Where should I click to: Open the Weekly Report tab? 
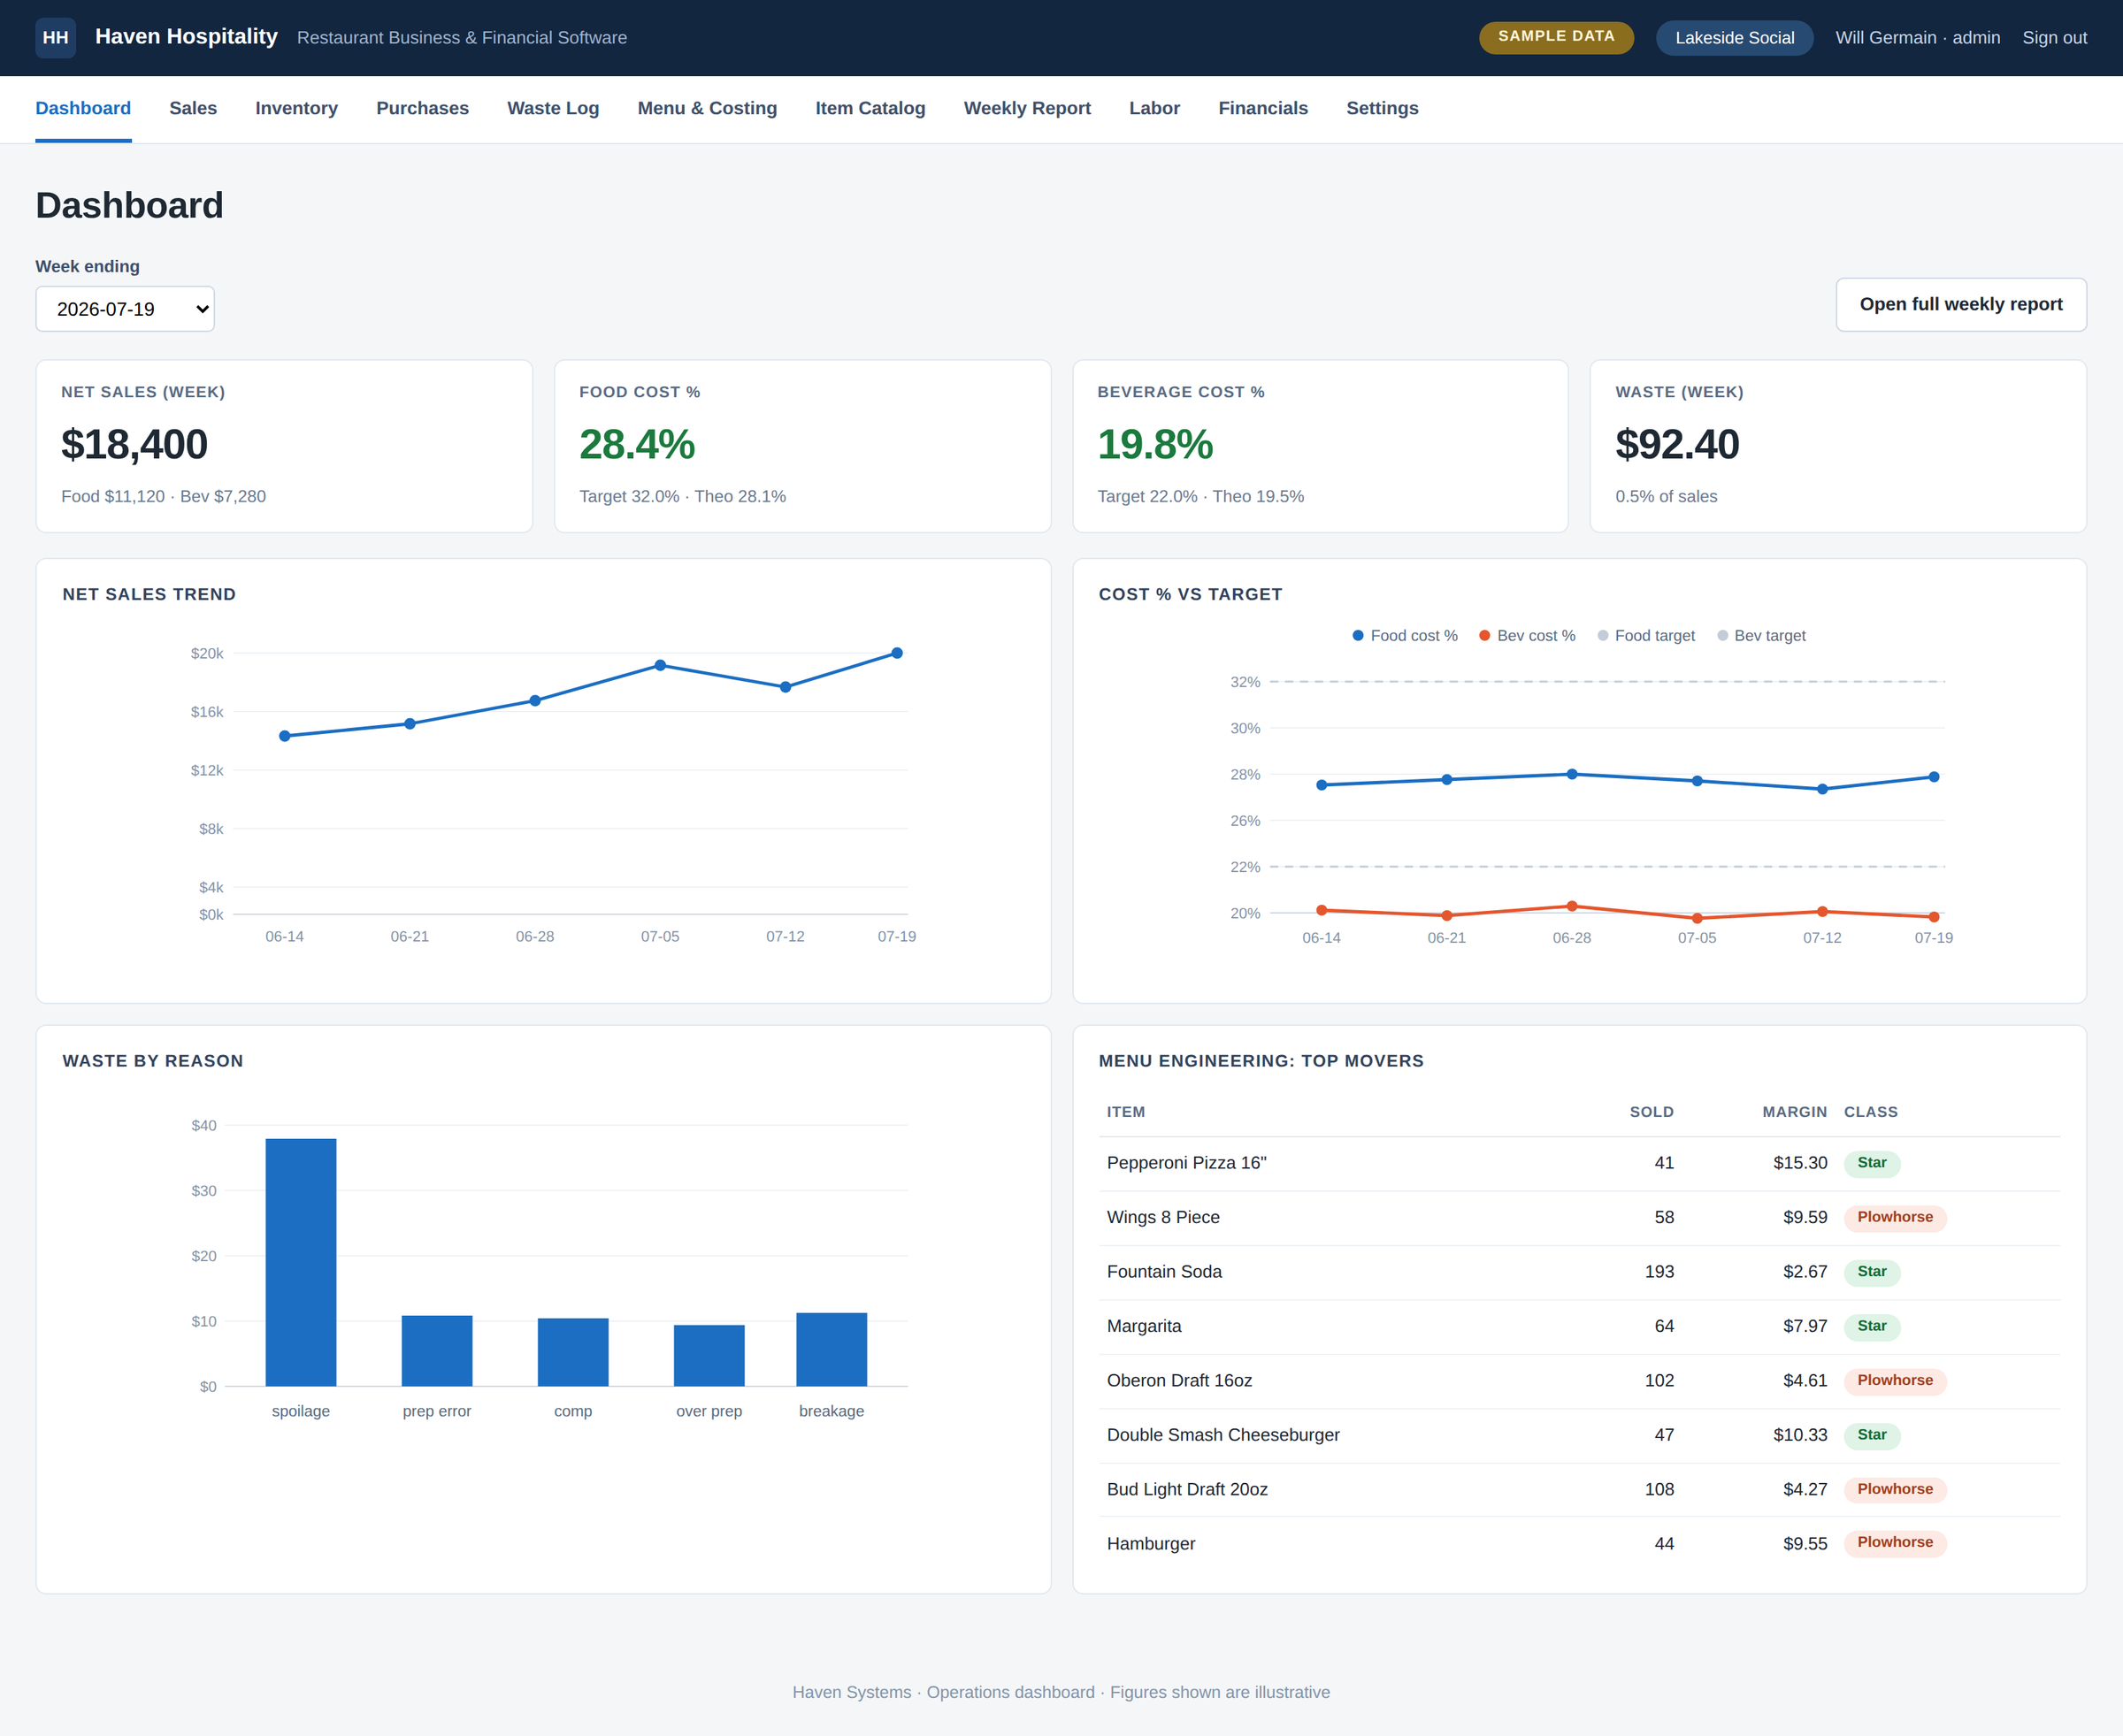[1027, 108]
